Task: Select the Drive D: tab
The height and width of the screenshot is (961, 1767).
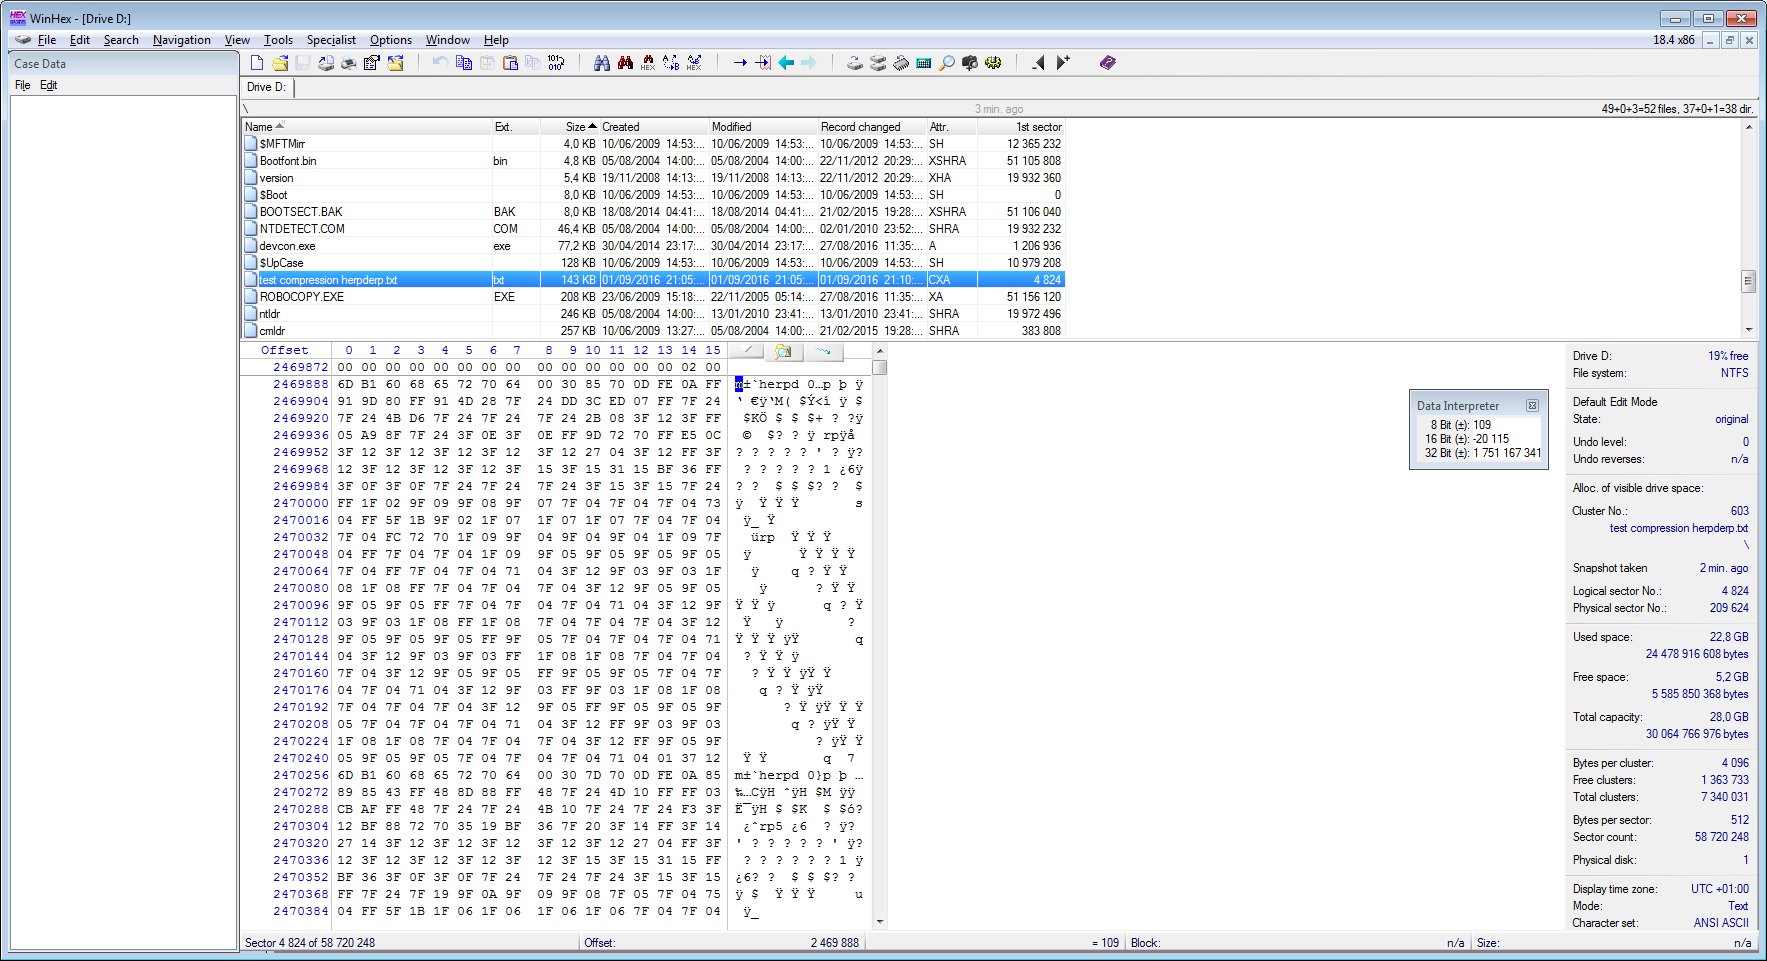Action: pos(267,87)
